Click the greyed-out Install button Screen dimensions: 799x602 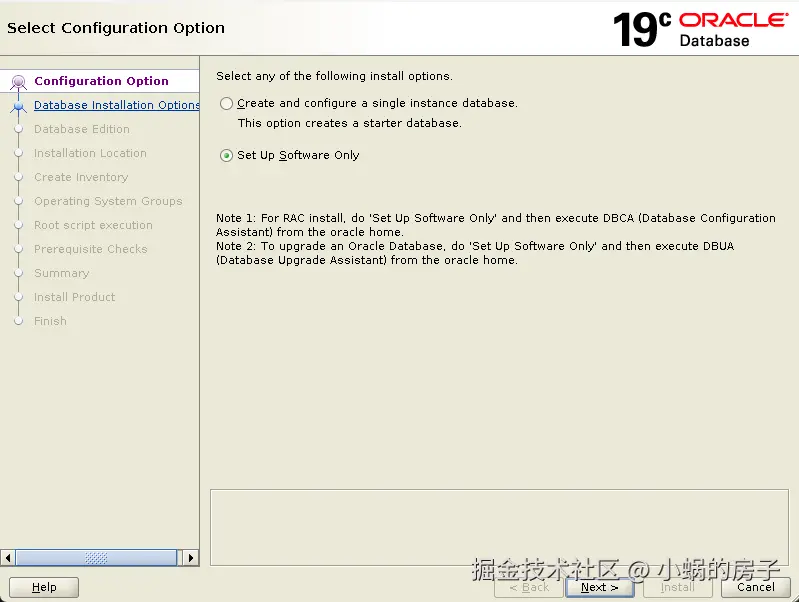(x=677, y=587)
